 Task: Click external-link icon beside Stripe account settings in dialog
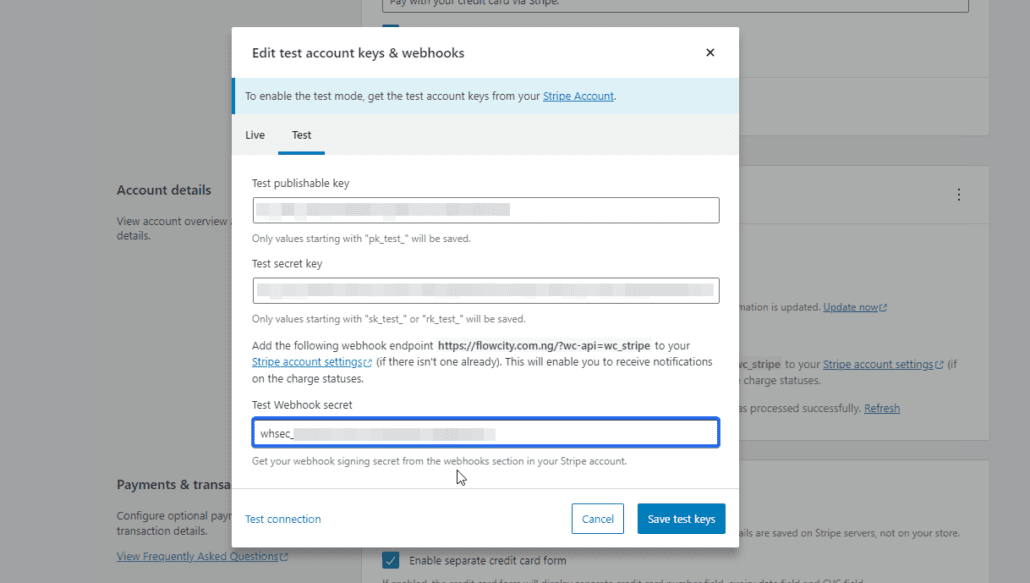coord(368,362)
